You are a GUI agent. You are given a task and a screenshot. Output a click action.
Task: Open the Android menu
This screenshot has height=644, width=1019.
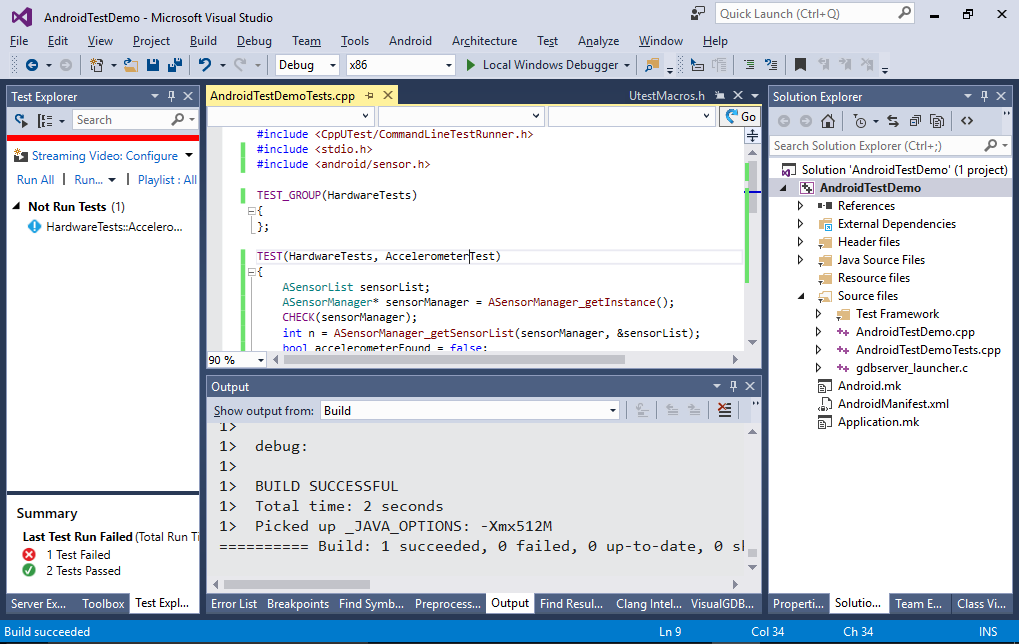410,41
